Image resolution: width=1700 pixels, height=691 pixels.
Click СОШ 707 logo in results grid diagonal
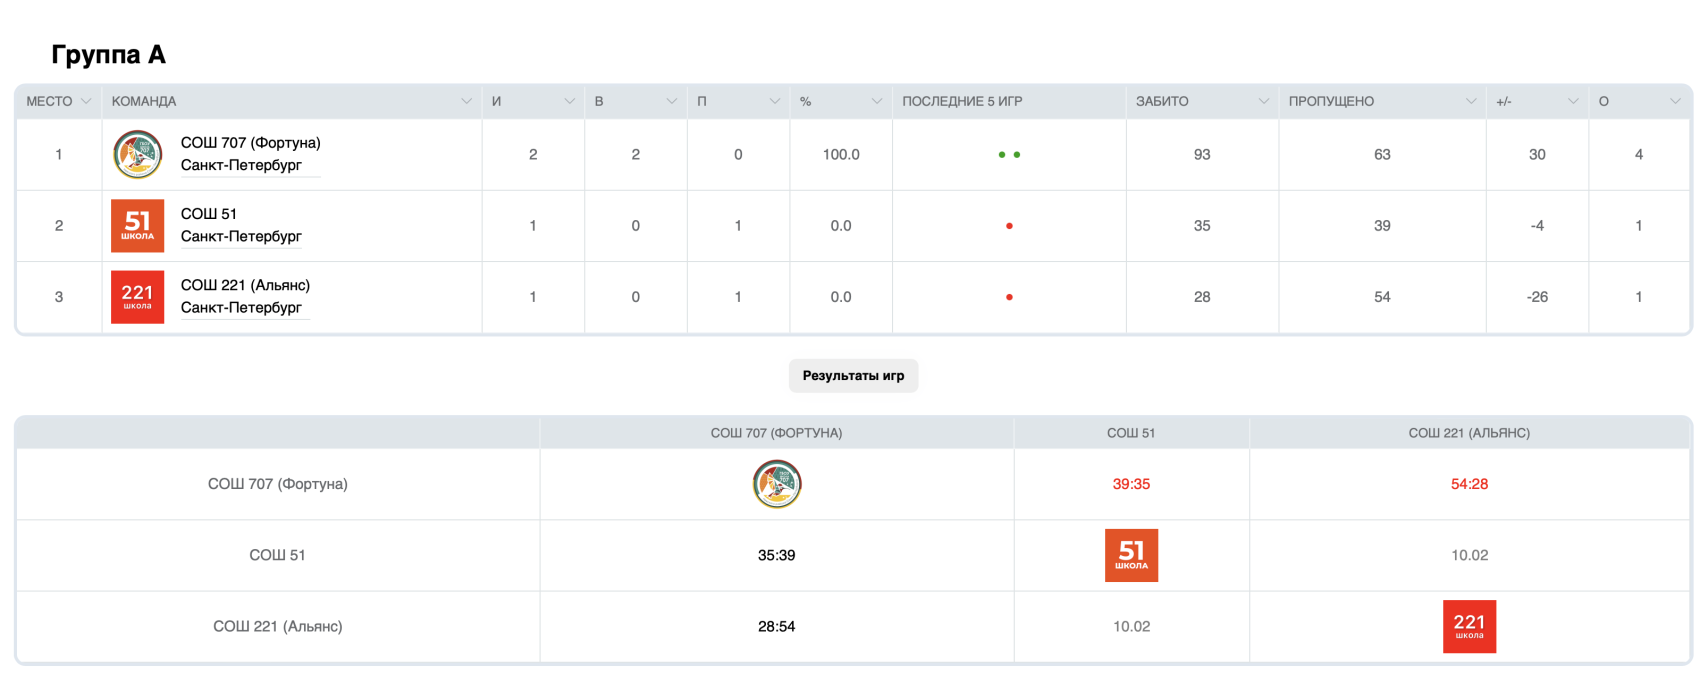(777, 484)
